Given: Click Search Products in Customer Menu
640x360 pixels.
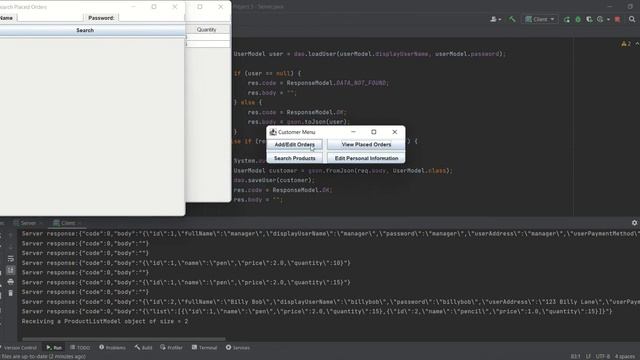Looking at the screenshot, I should coord(294,158).
